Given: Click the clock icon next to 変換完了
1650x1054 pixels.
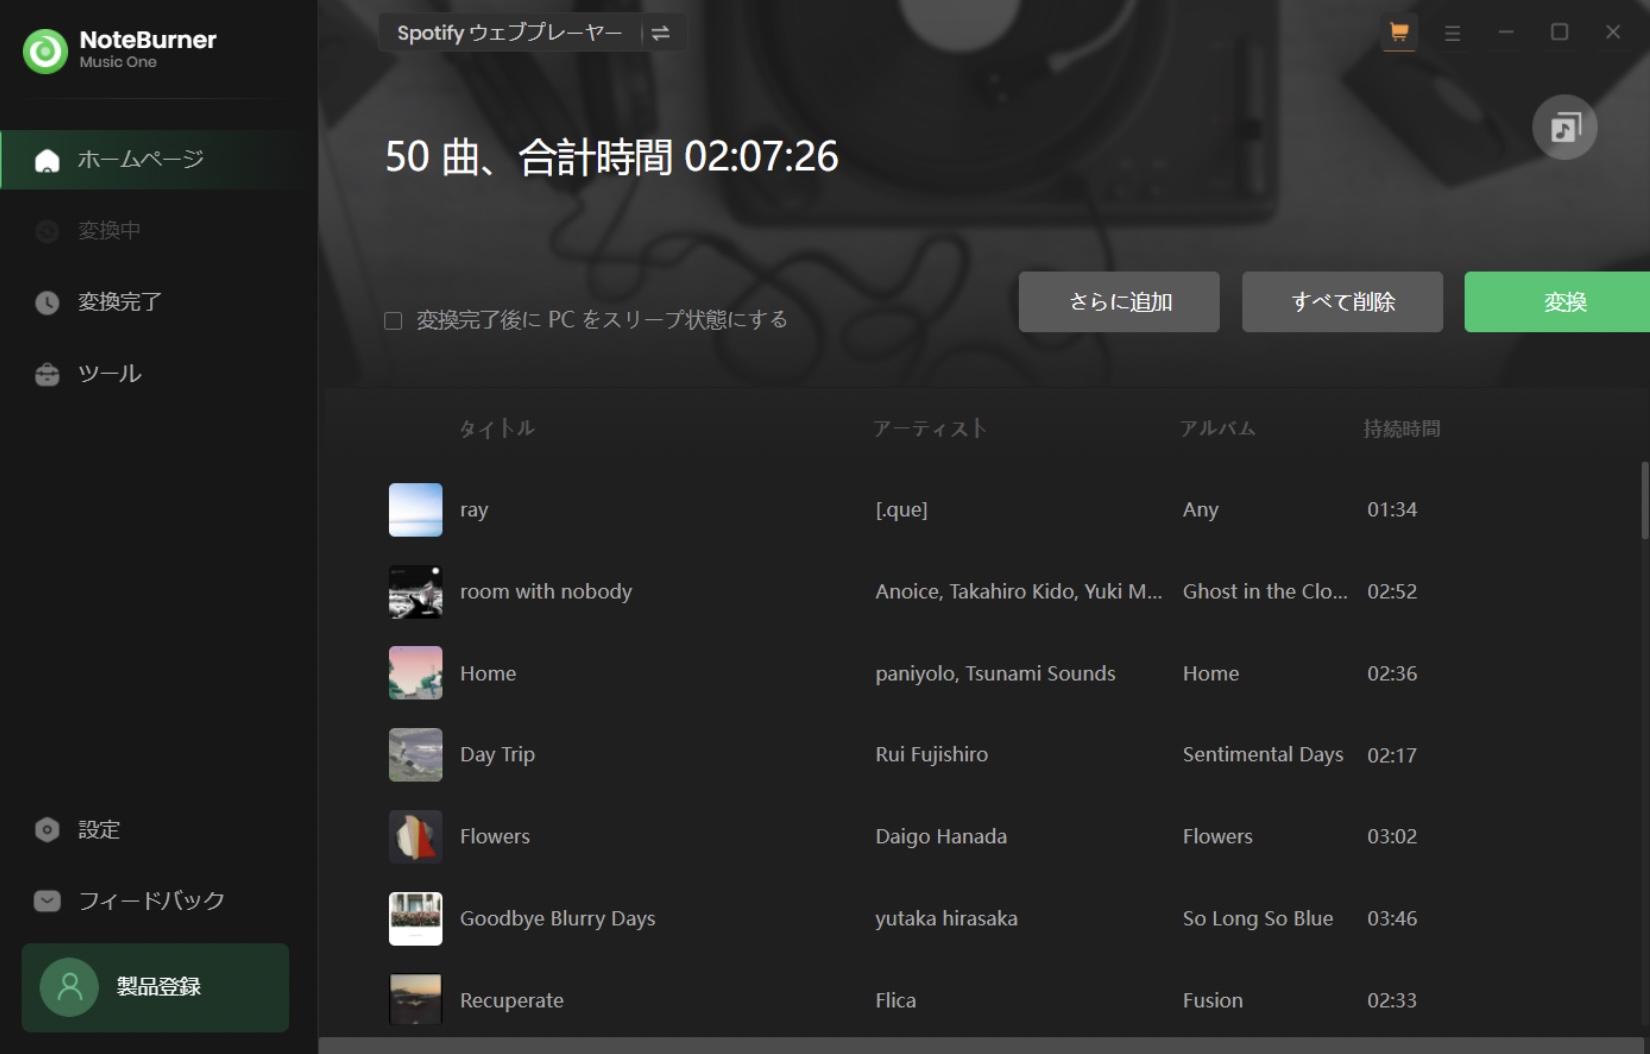Looking at the screenshot, I should tap(47, 302).
